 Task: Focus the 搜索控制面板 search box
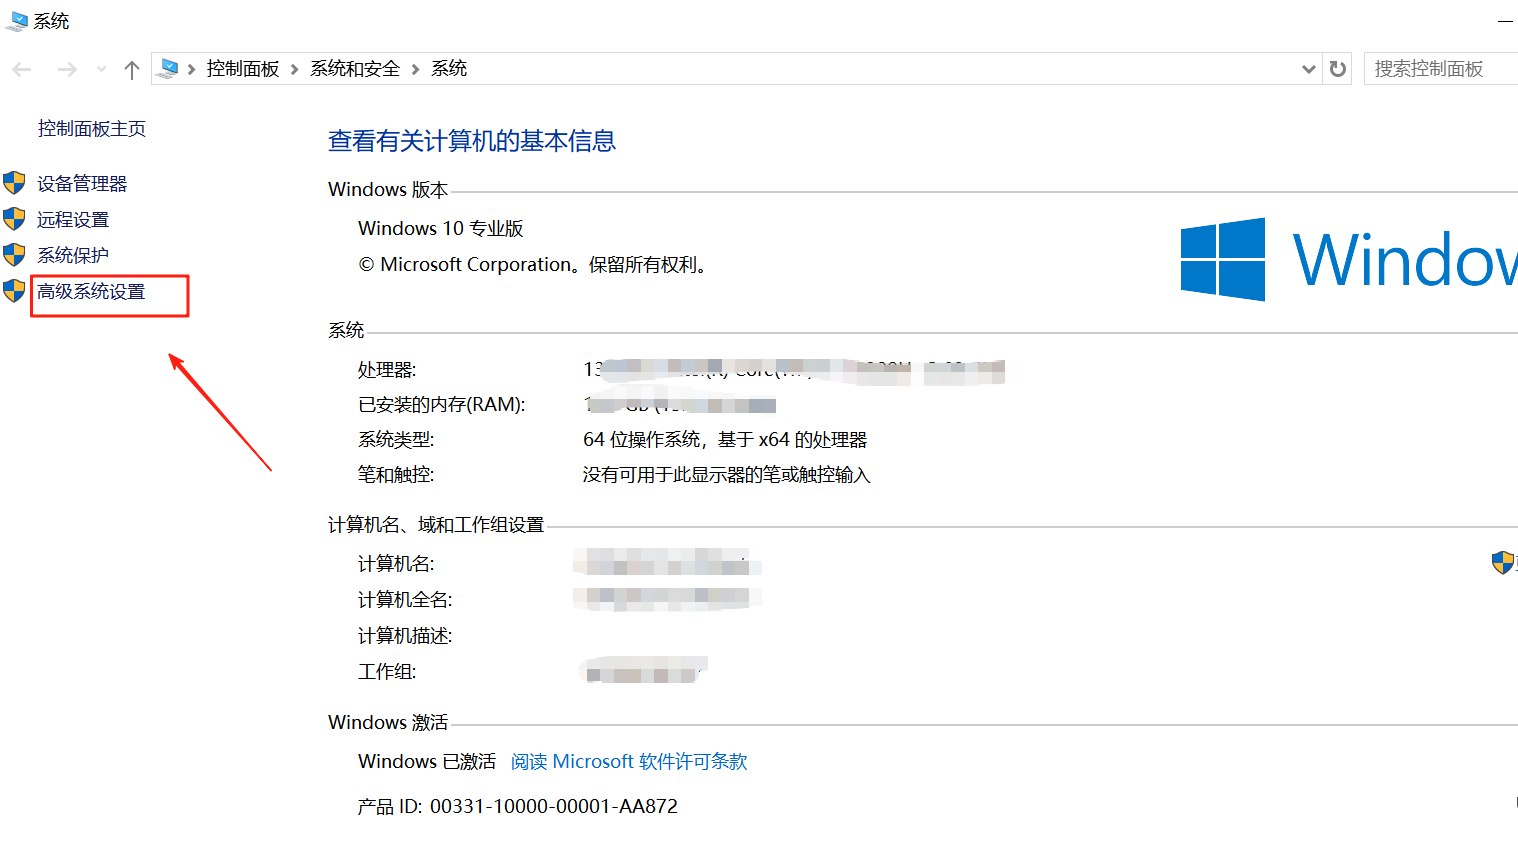(x=1441, y=69)
